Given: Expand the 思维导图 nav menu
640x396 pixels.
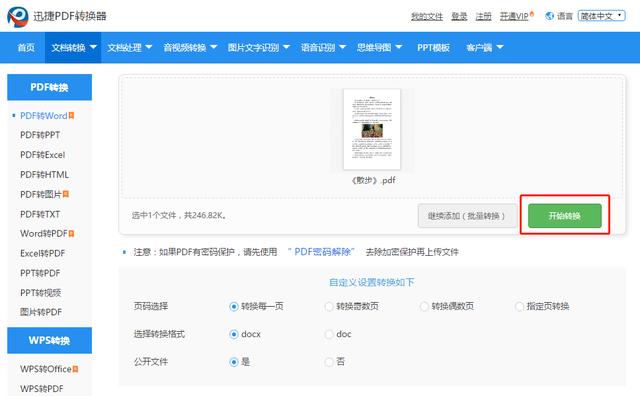Looking at the screenshot, I should [x=379, y=47].
